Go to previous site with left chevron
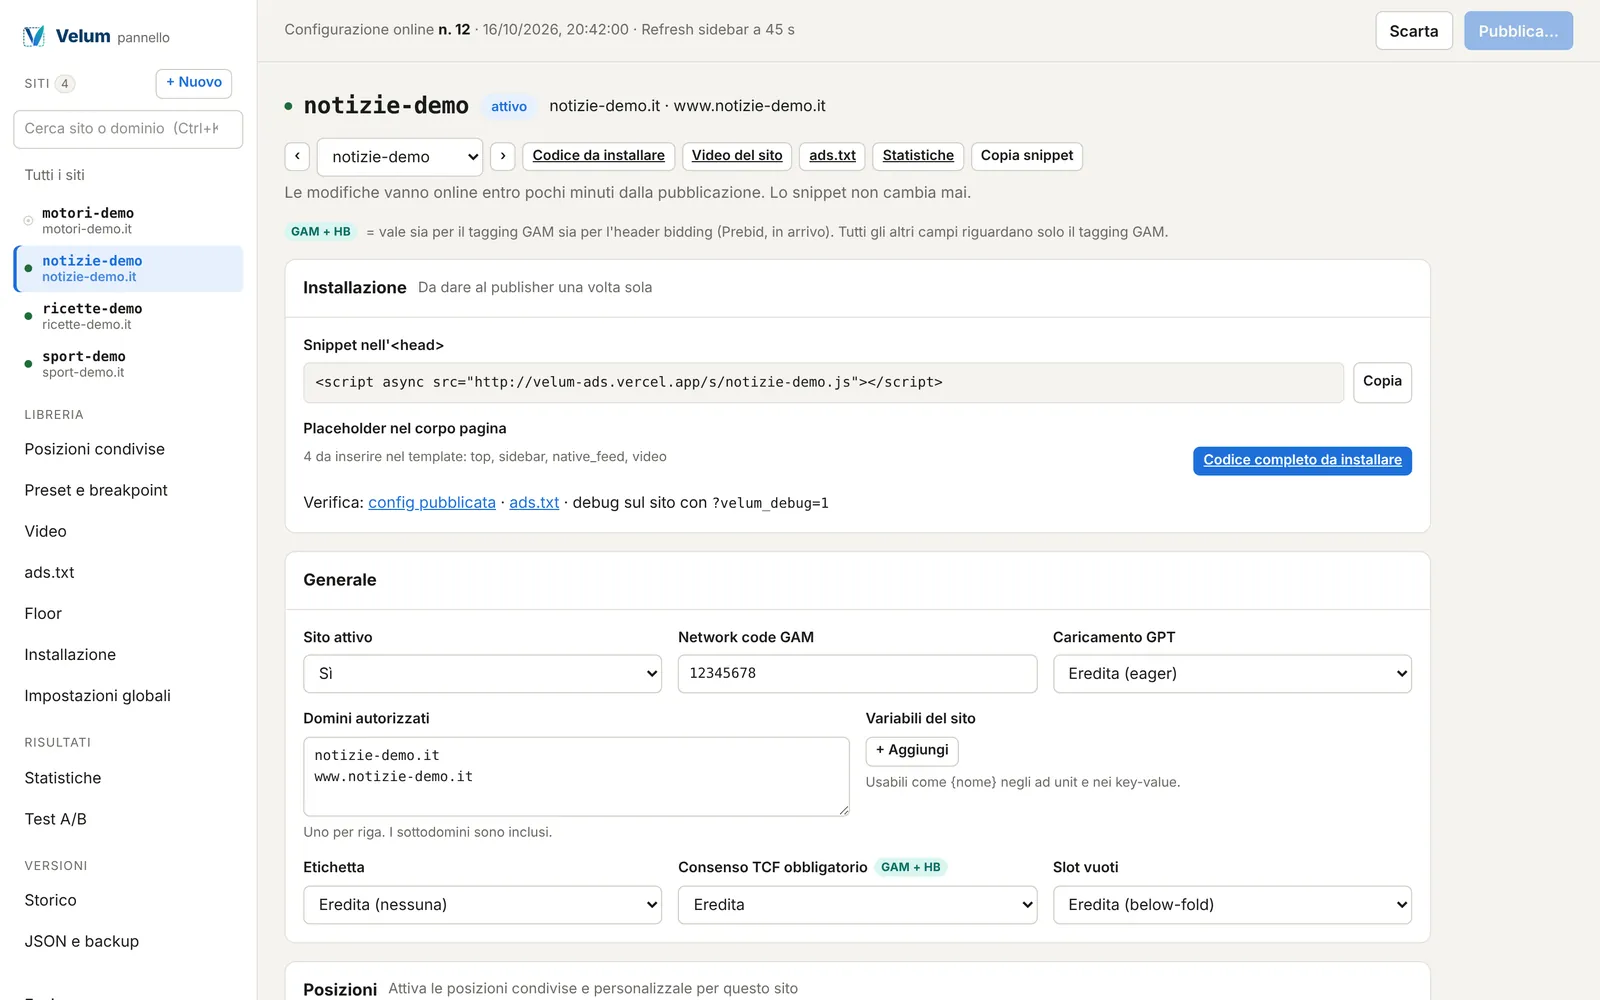 [x=297, y=156]
